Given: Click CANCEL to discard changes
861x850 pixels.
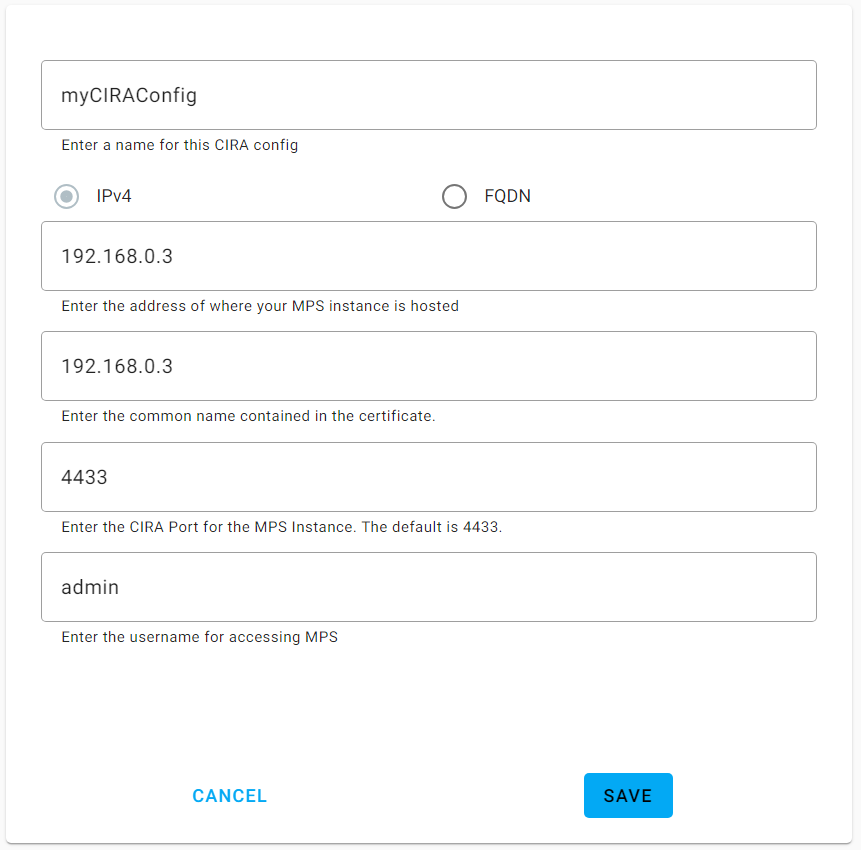Looking at the screenshot, I should point(229,795).
